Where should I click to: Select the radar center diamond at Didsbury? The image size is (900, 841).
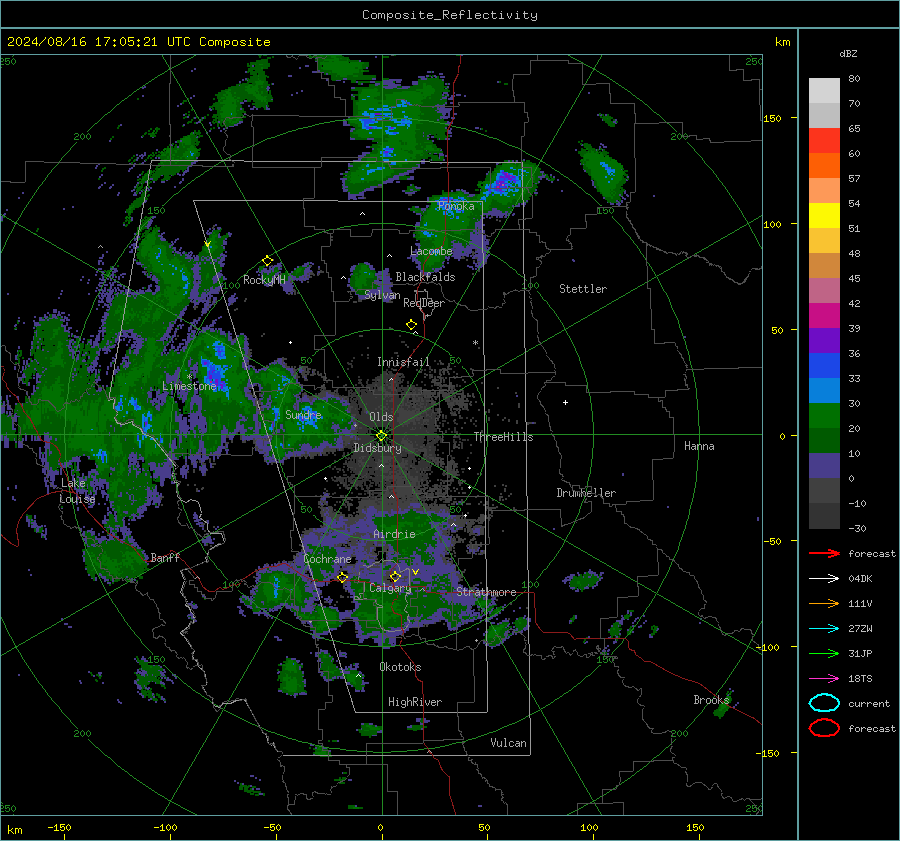[x=381, y=436]
